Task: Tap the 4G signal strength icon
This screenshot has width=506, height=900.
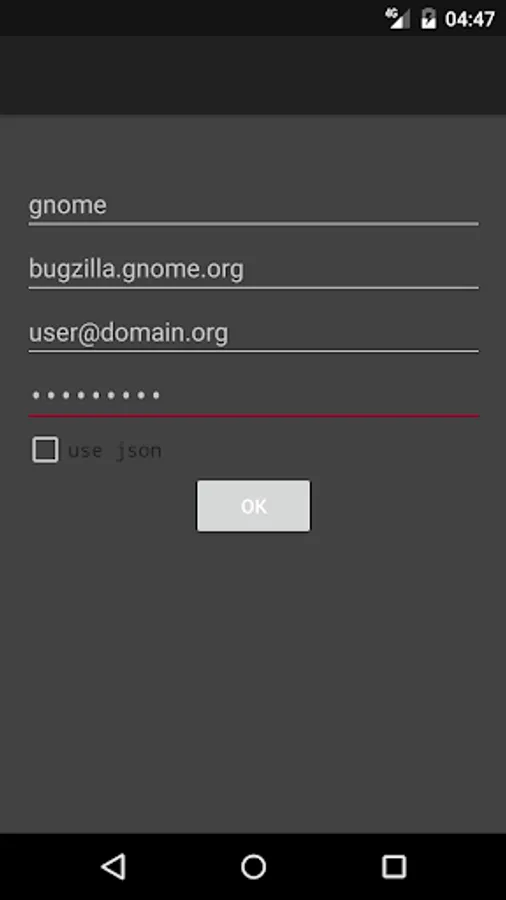Action: (398, 18)
